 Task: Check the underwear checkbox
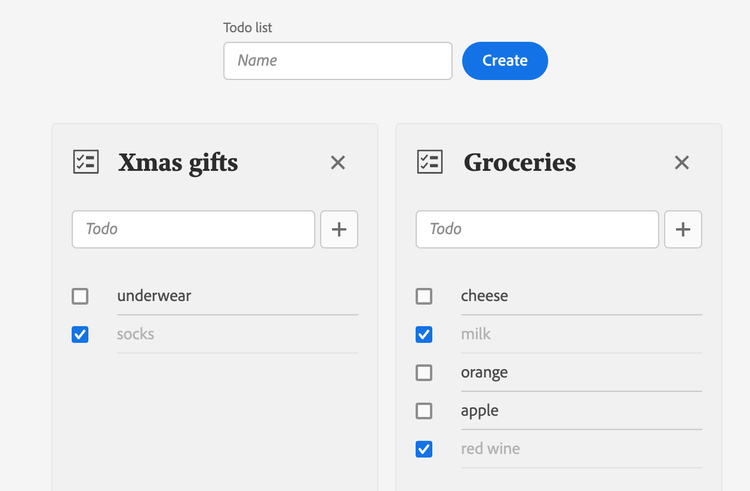click(80, 296)
